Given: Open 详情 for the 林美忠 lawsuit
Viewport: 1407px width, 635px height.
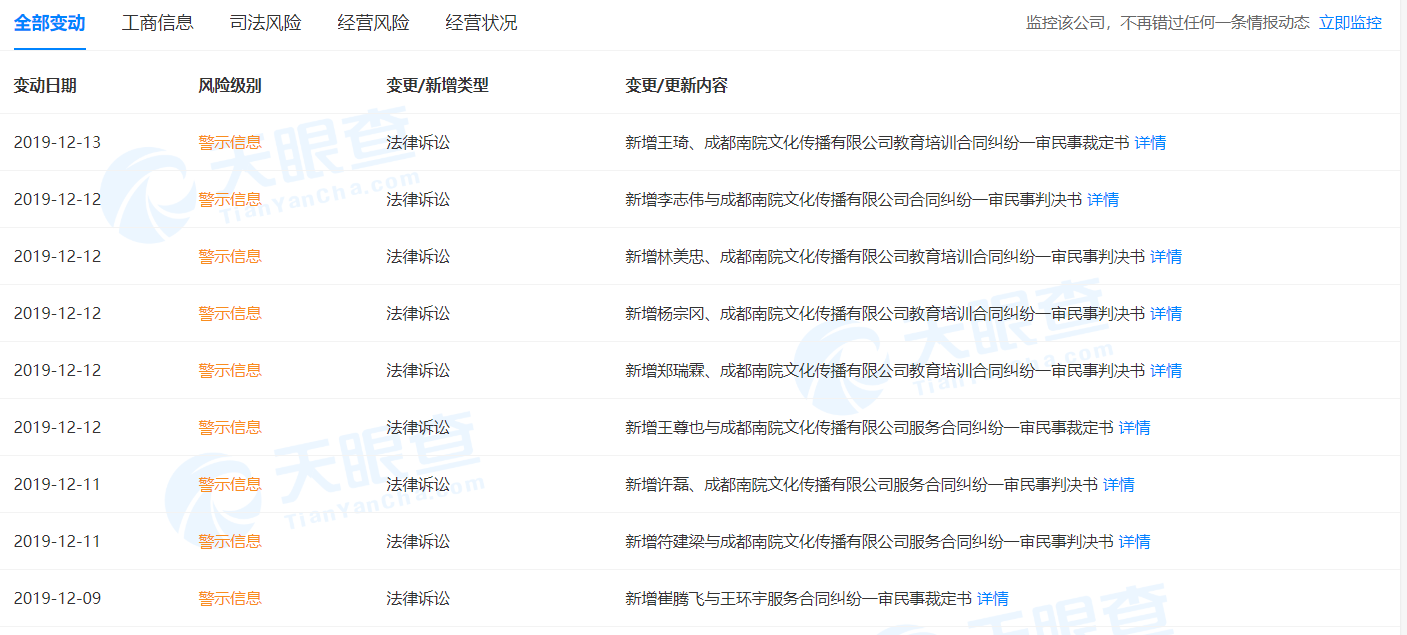Looking at the screenshot, I should (1166, 256).
